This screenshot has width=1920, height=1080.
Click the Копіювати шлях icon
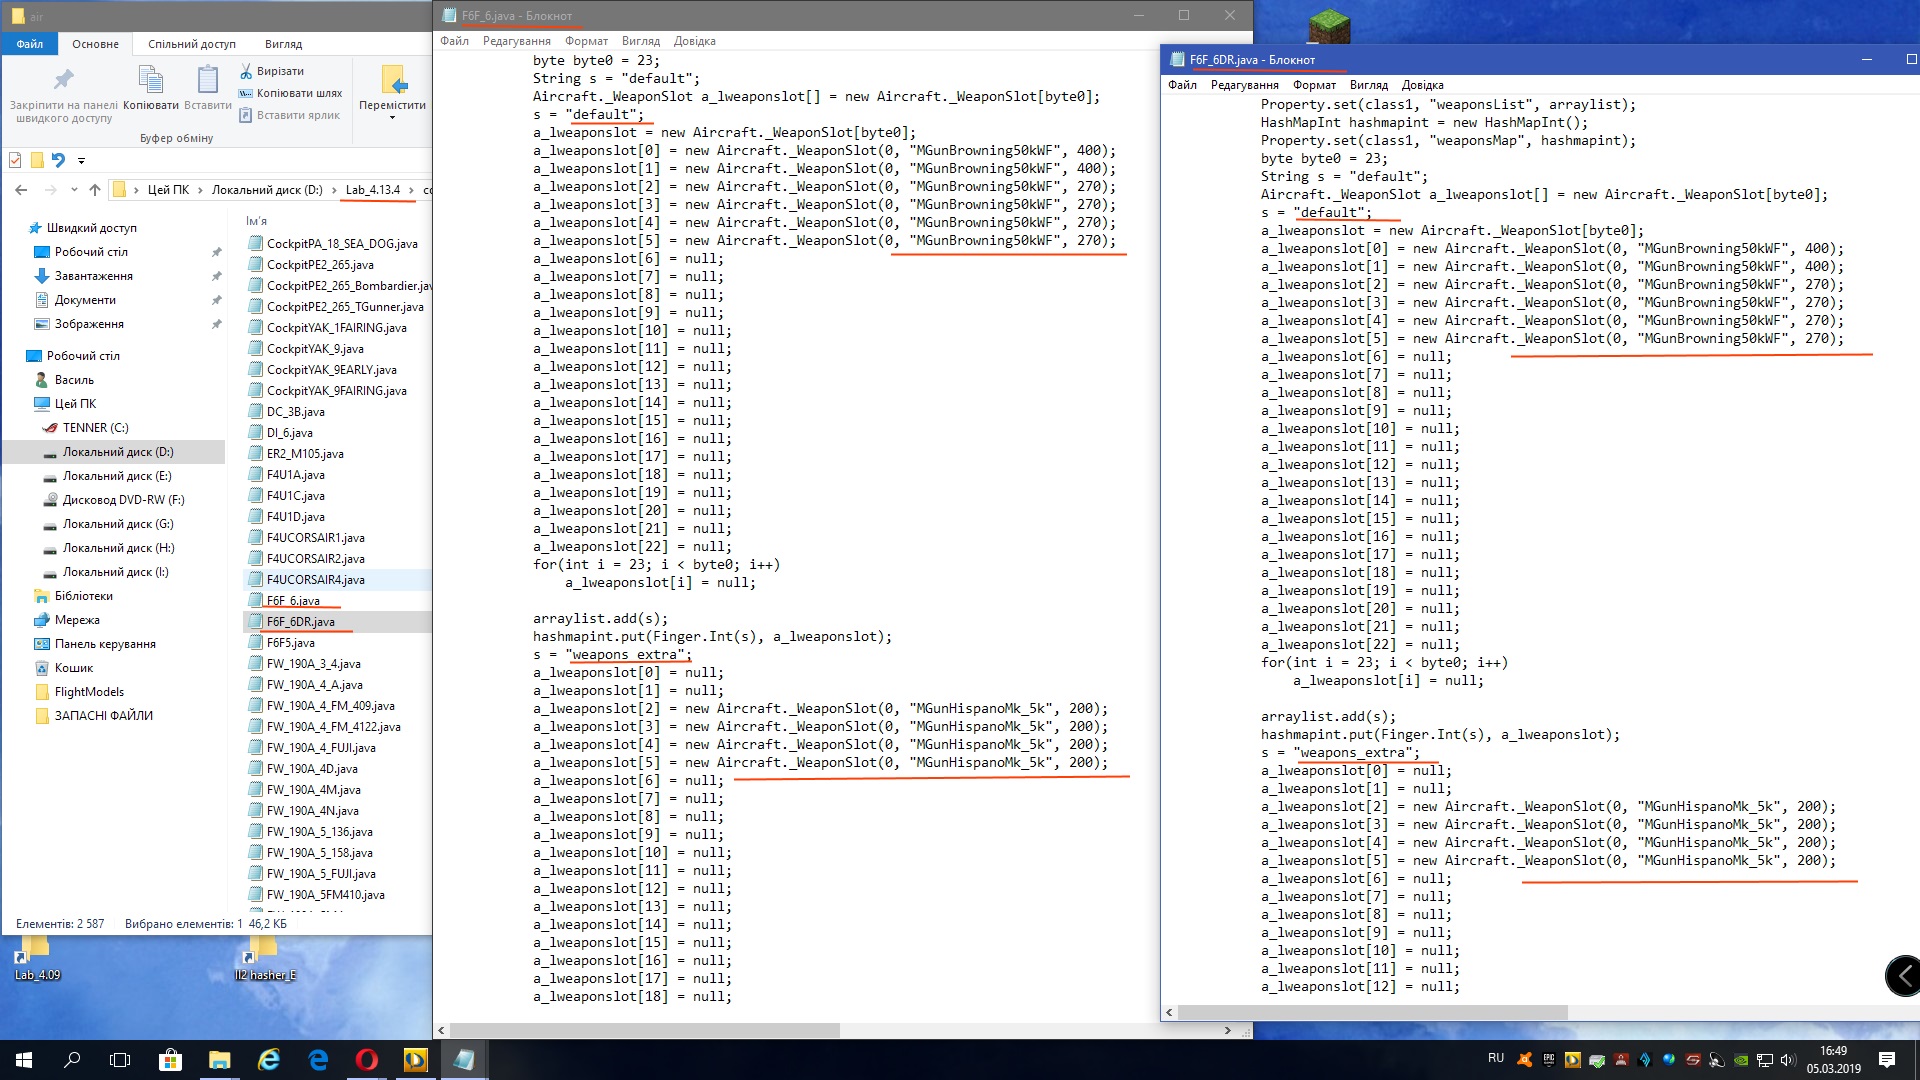point(246,93)
